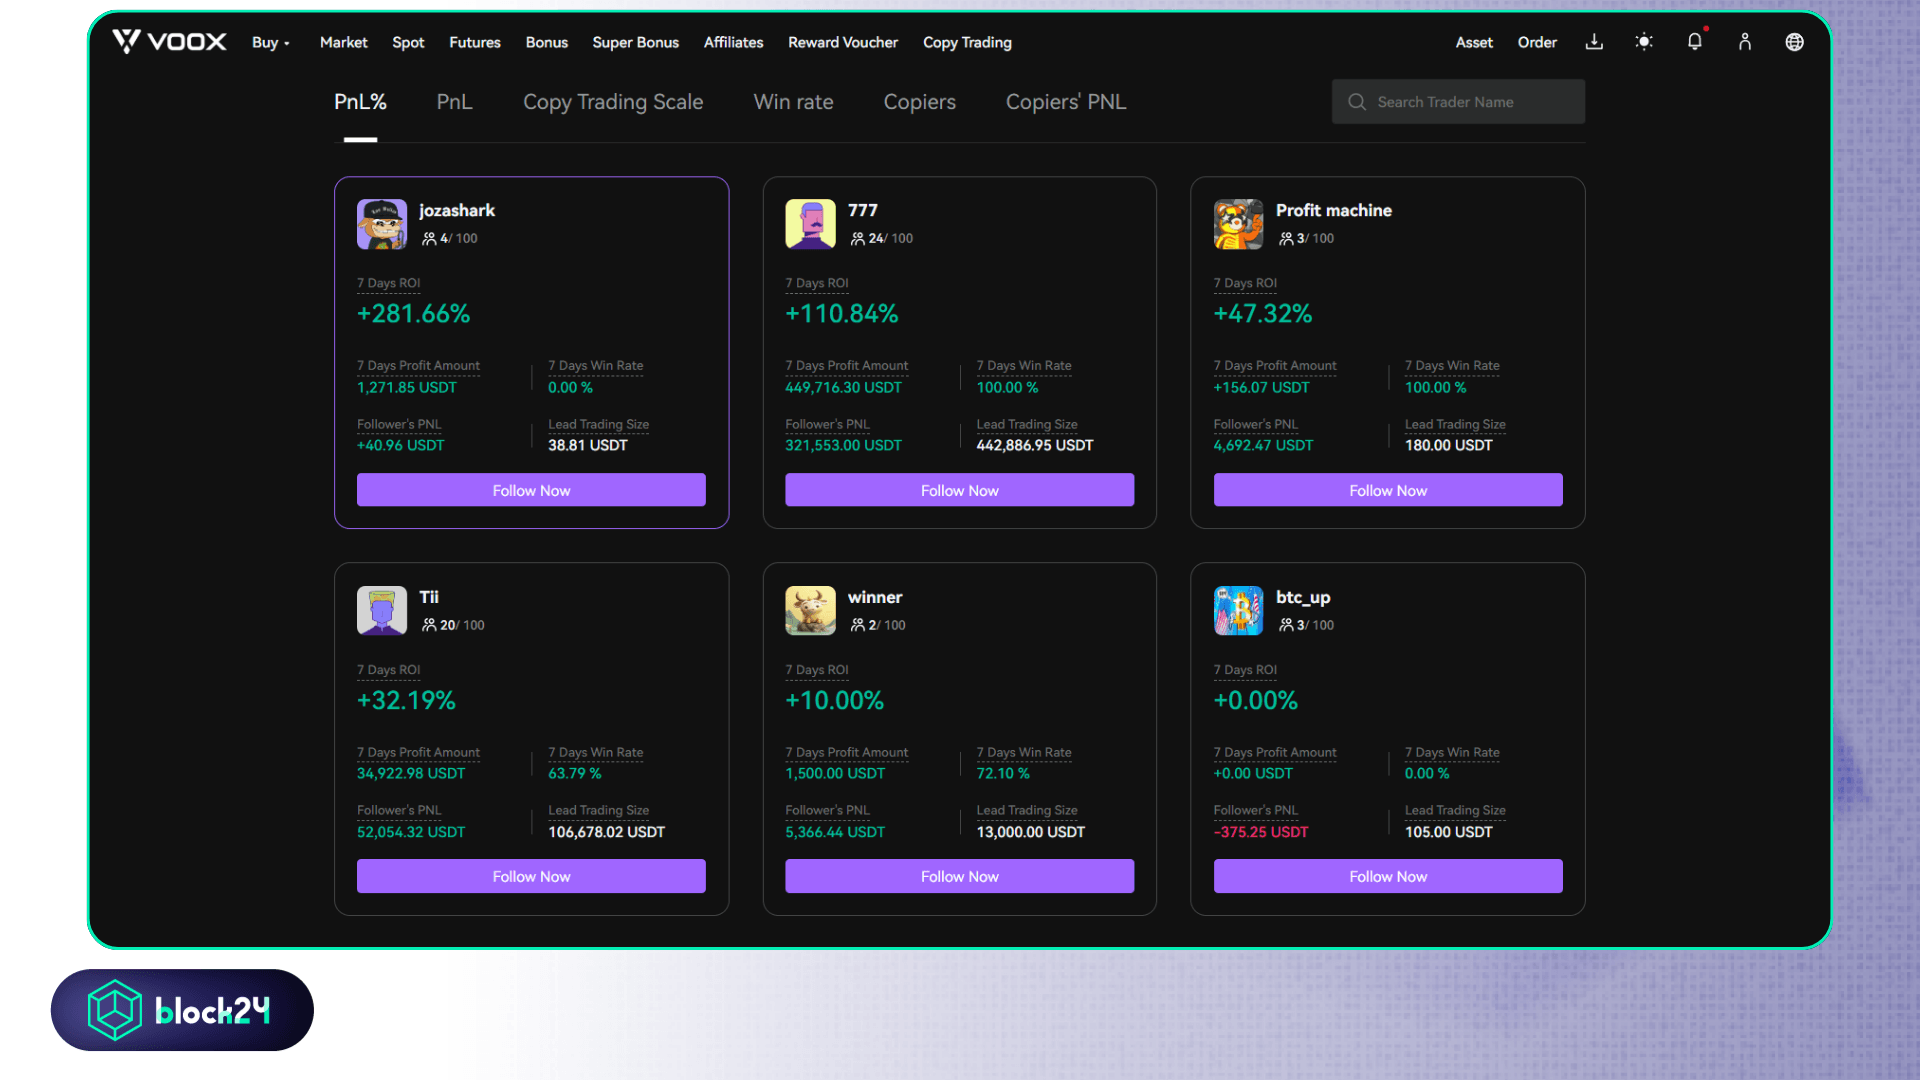Screen dimensions: 1920x1080
Task: Follow the trader jozashark
Action: pos(531,490)
